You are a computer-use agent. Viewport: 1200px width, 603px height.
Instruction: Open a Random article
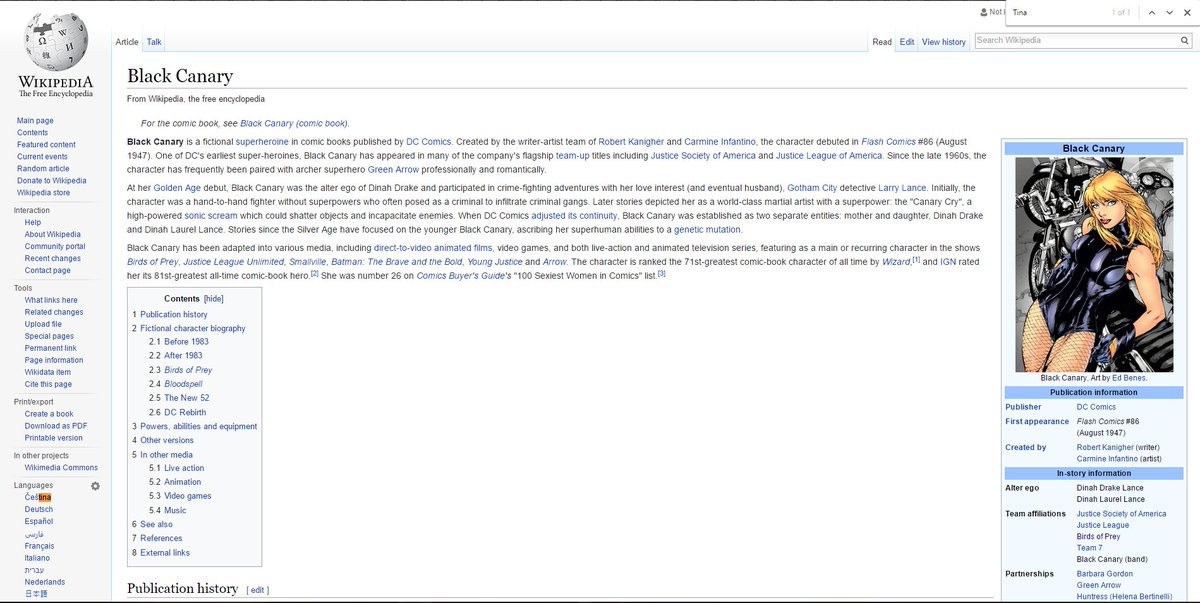coord(43,169)
